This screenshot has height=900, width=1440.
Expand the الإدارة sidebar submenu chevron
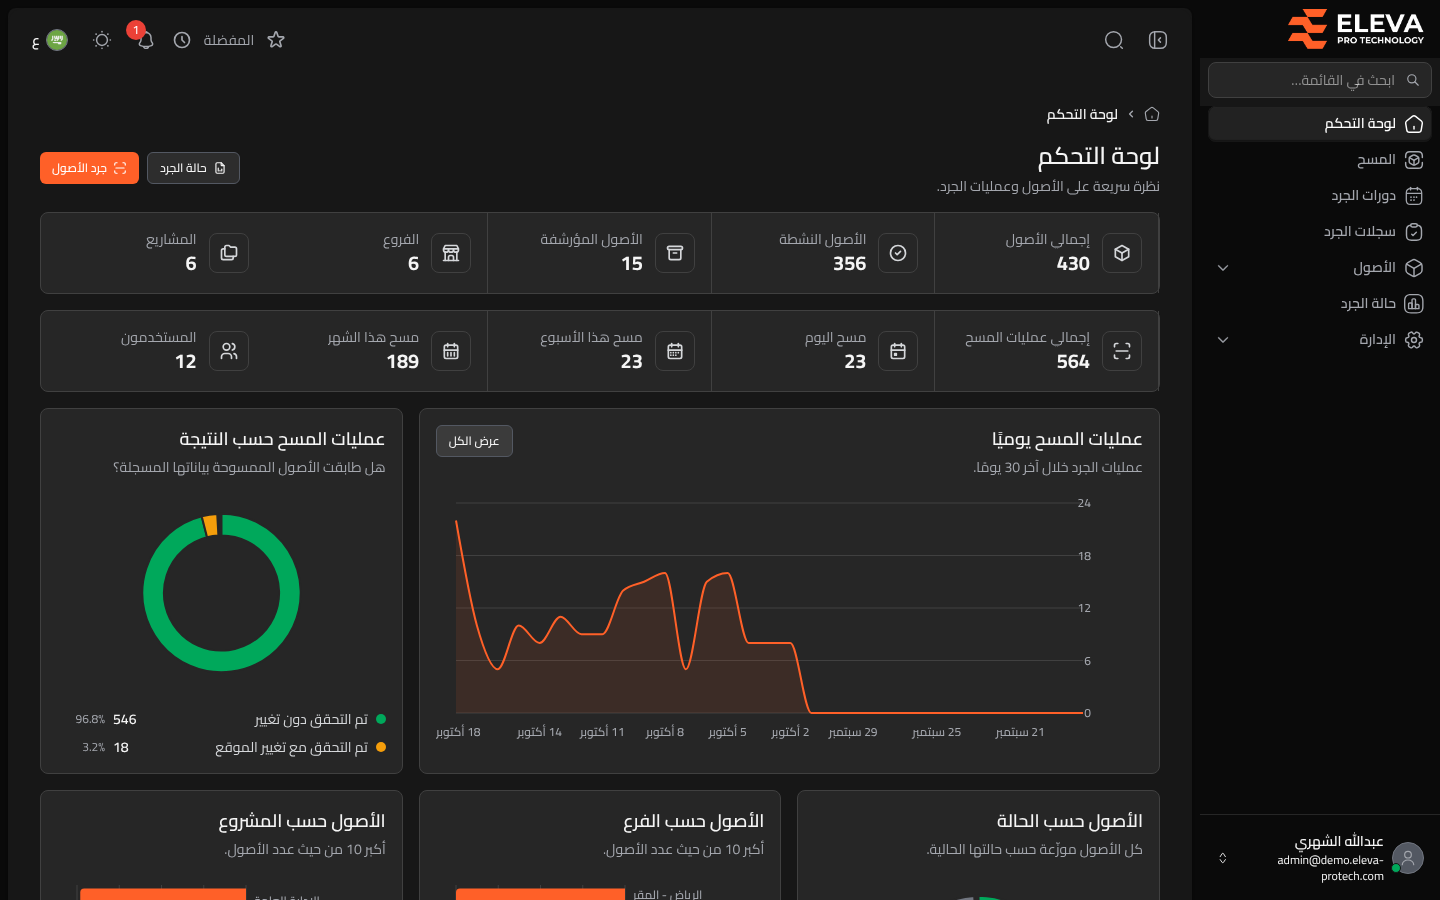(1223, 340)
